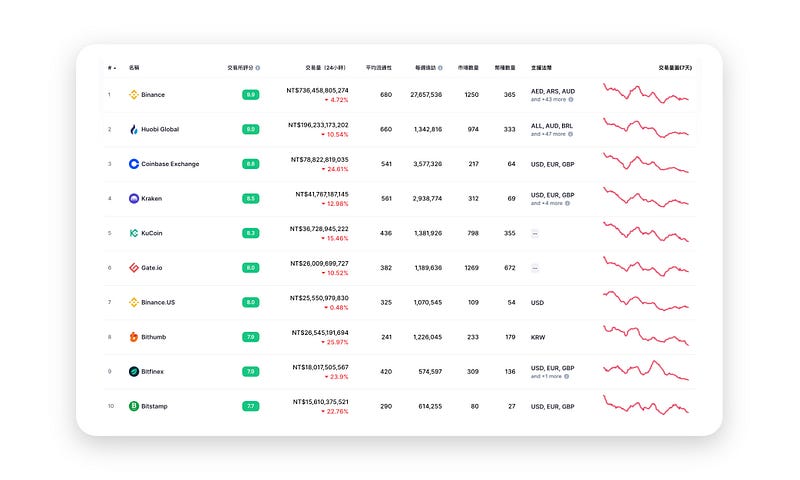Expand 'and +47 more' fiat list for Huobi
Viewport: 800px width, 480px height.
click(x=548, y=134)
